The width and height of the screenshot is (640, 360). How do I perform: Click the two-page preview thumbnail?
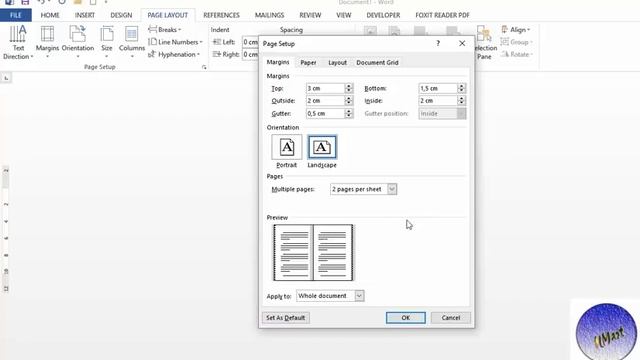point(313,252)
